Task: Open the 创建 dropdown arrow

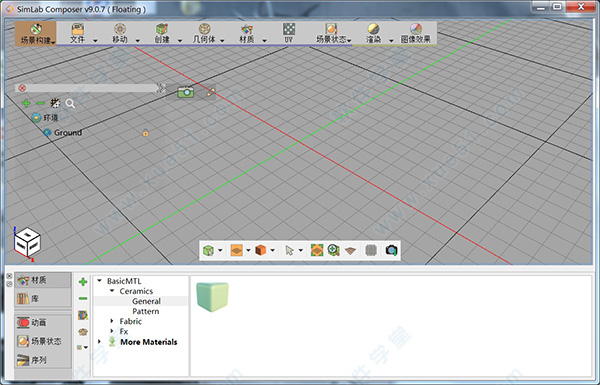Action: [180, 40]
